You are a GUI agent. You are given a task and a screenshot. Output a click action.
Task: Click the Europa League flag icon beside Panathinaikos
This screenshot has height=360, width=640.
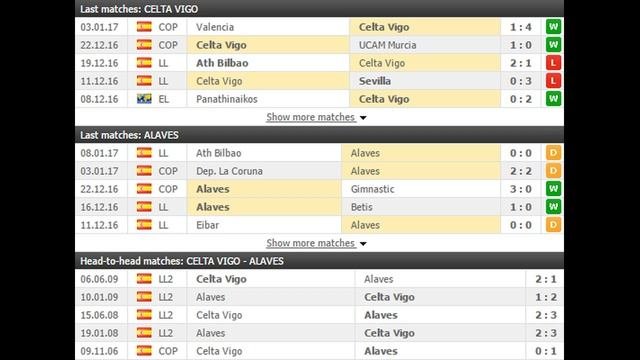pos(144,99)
